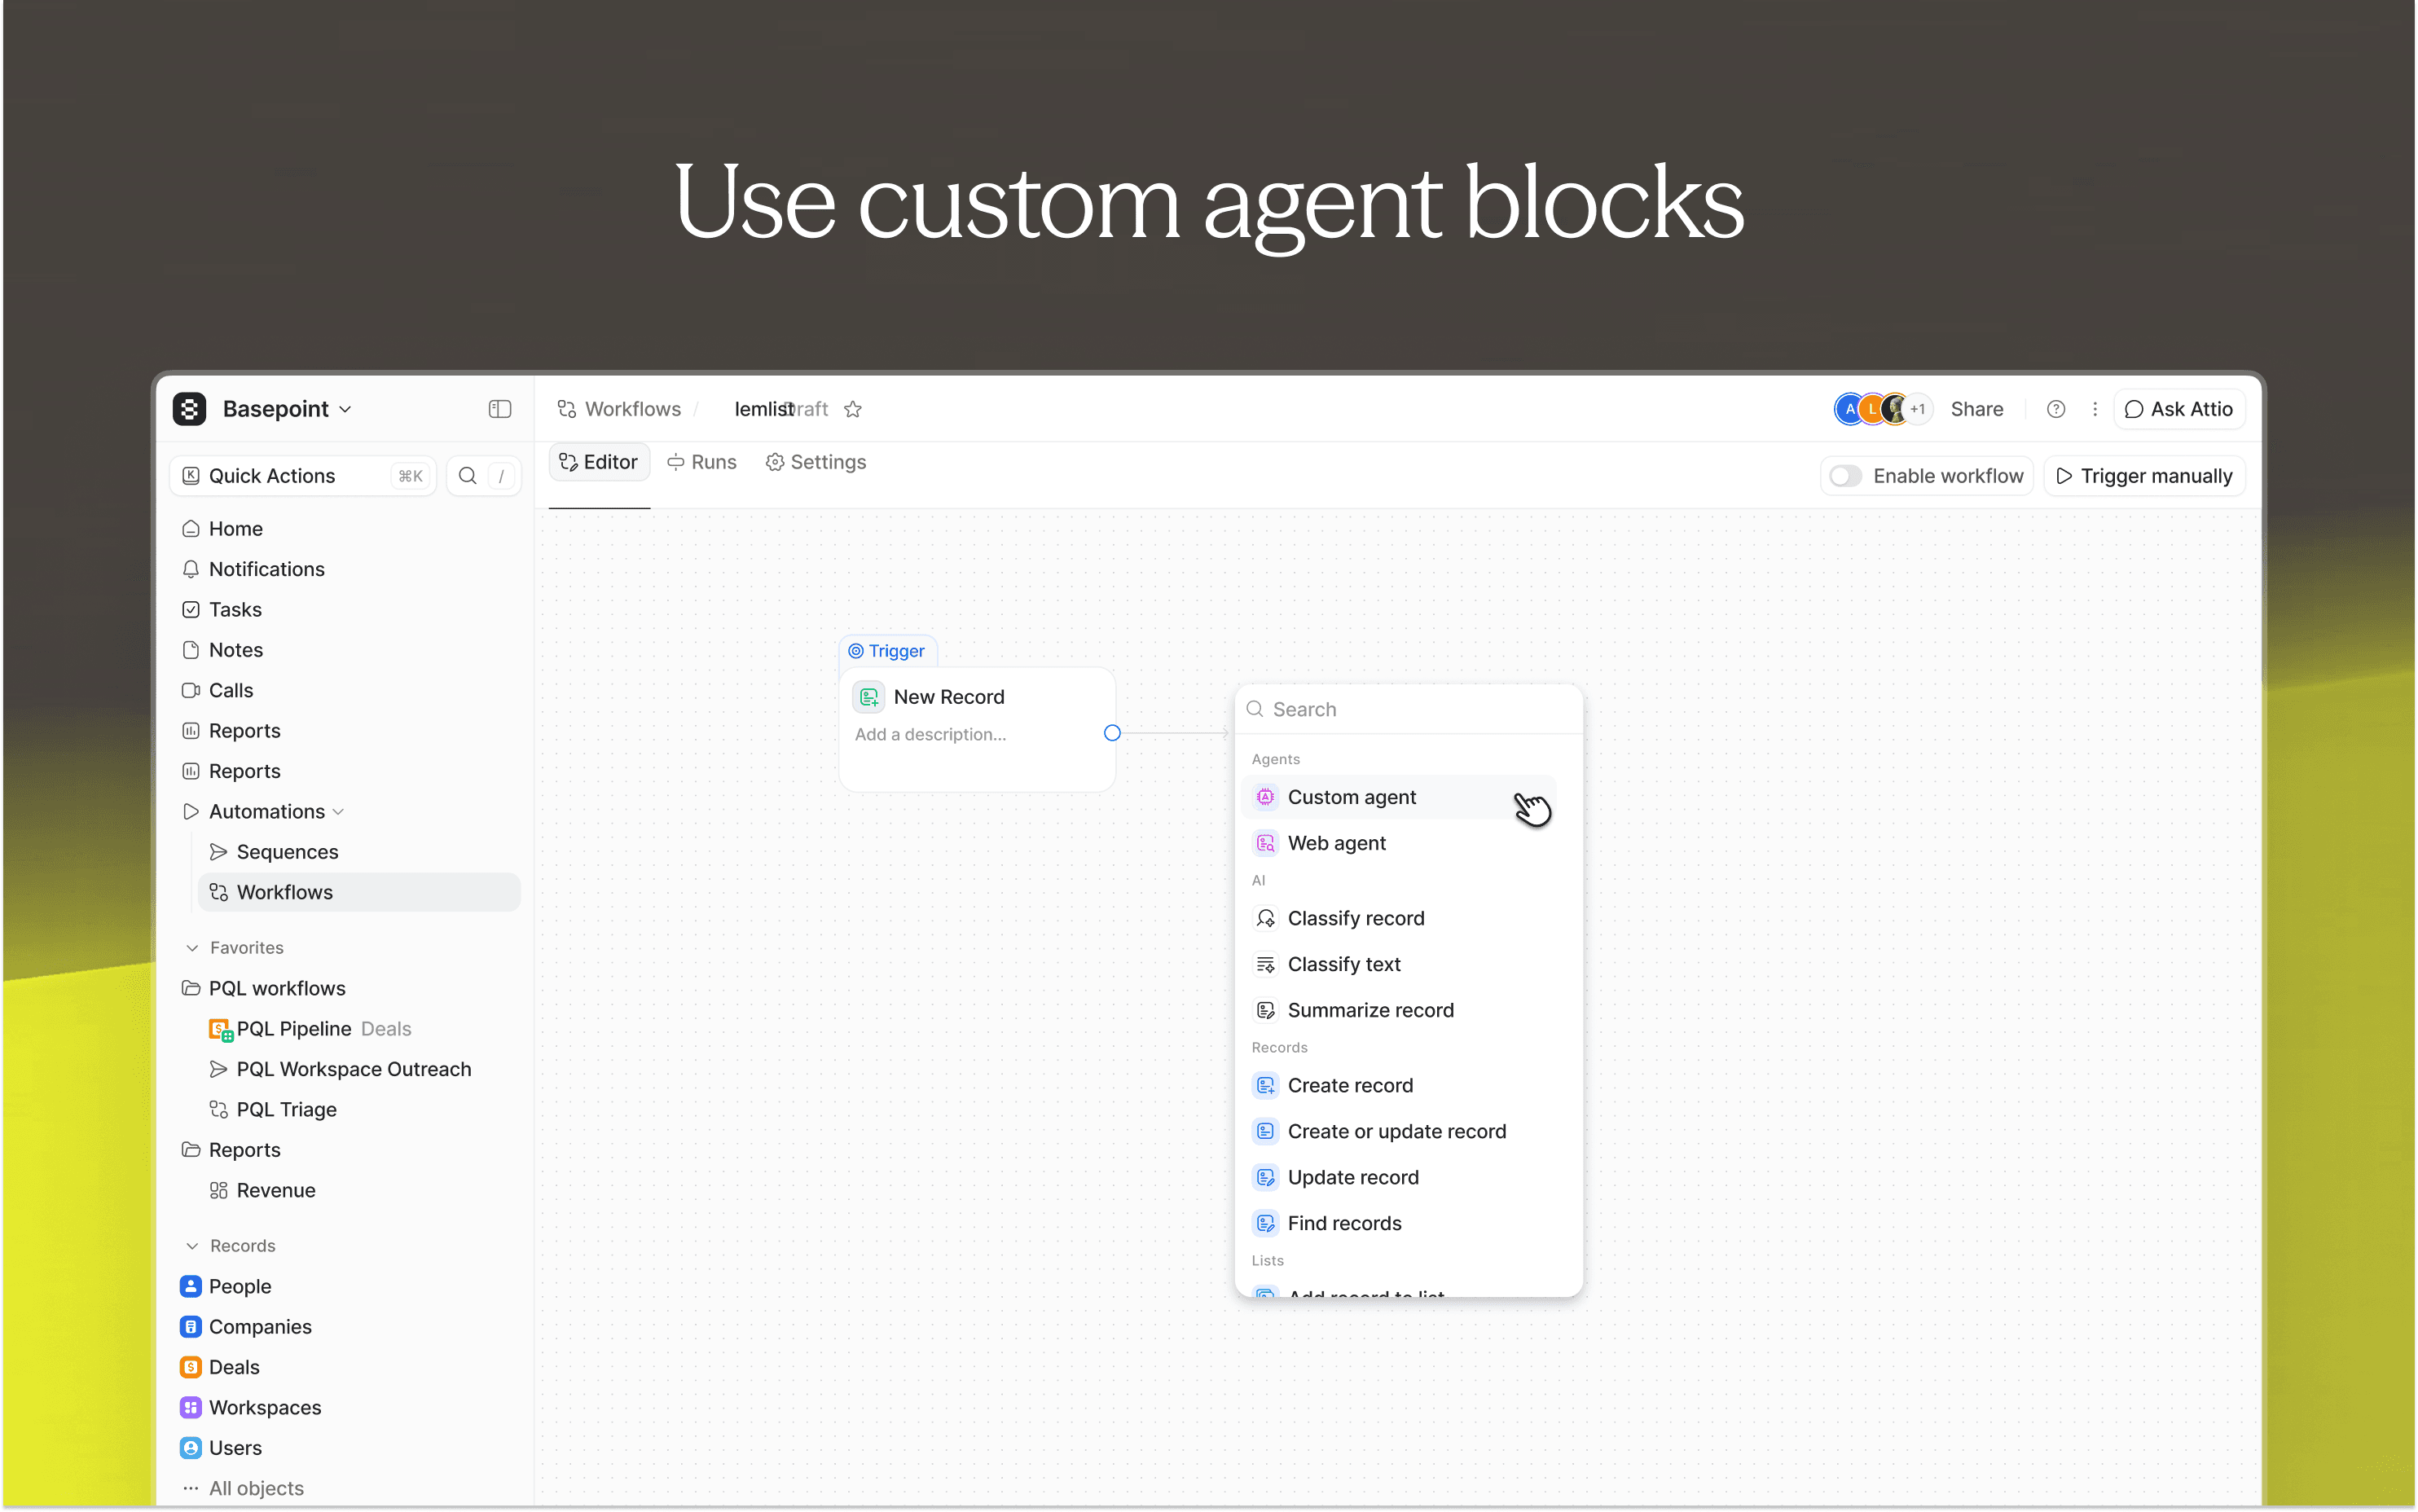This screenshot has height=1512, width=2418.
Task: Collapse the Favorites section
Action: tap(192, 948)
